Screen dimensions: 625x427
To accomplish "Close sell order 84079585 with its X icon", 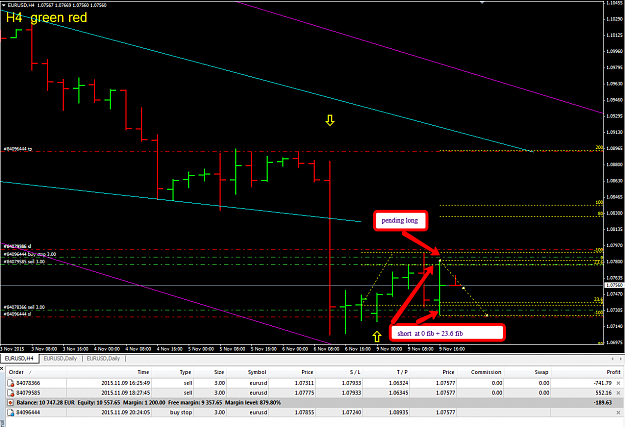I will tap(618, 393).
